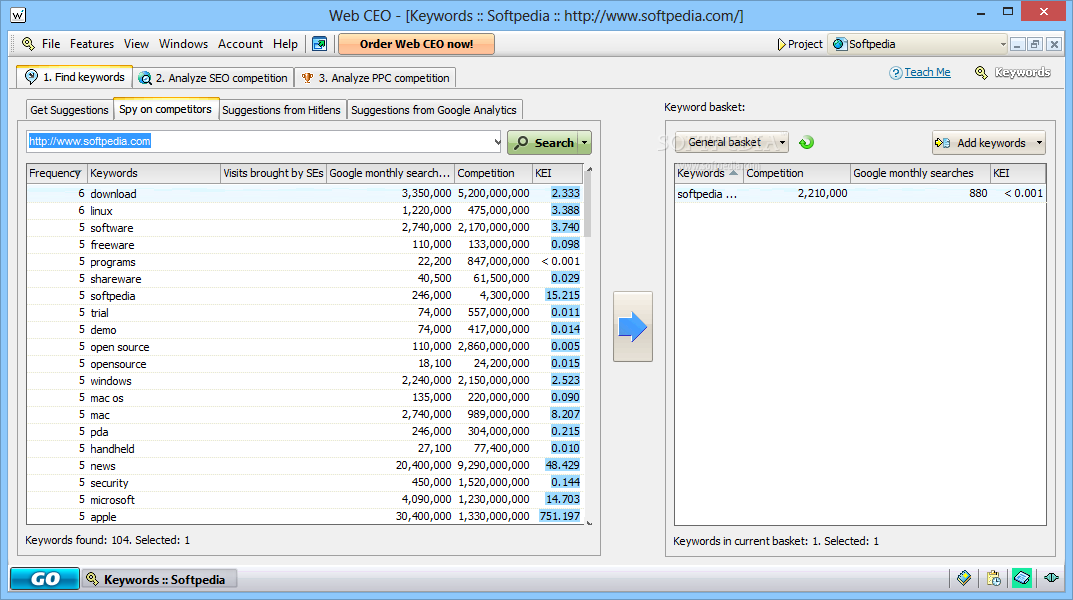Select the 'download' keyword row

pos(305,194)
